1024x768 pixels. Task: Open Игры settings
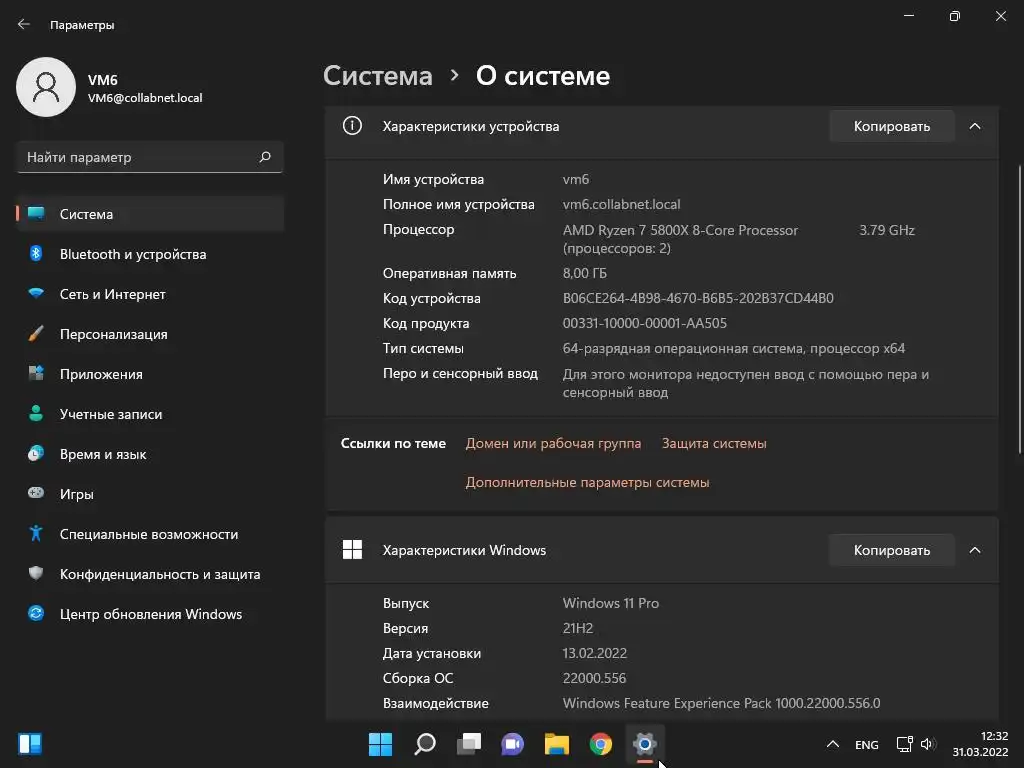click(150, 492)
